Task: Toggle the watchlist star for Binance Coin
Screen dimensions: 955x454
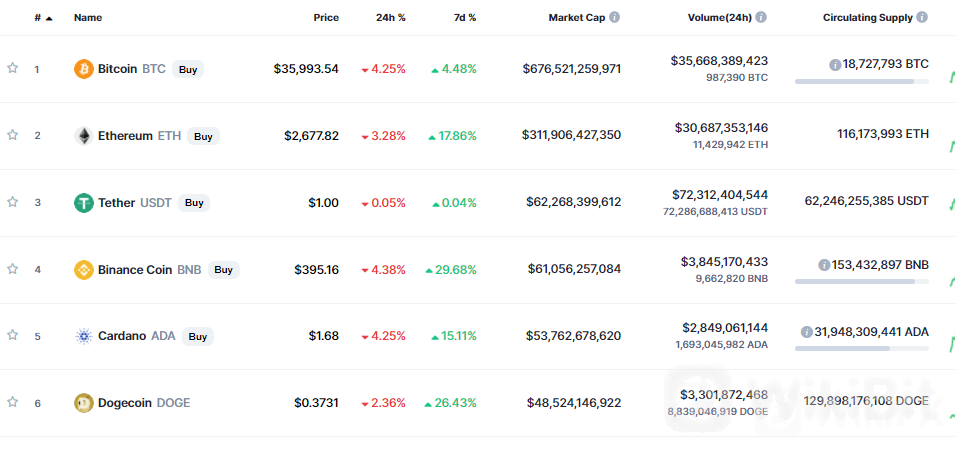Action: 12,269
